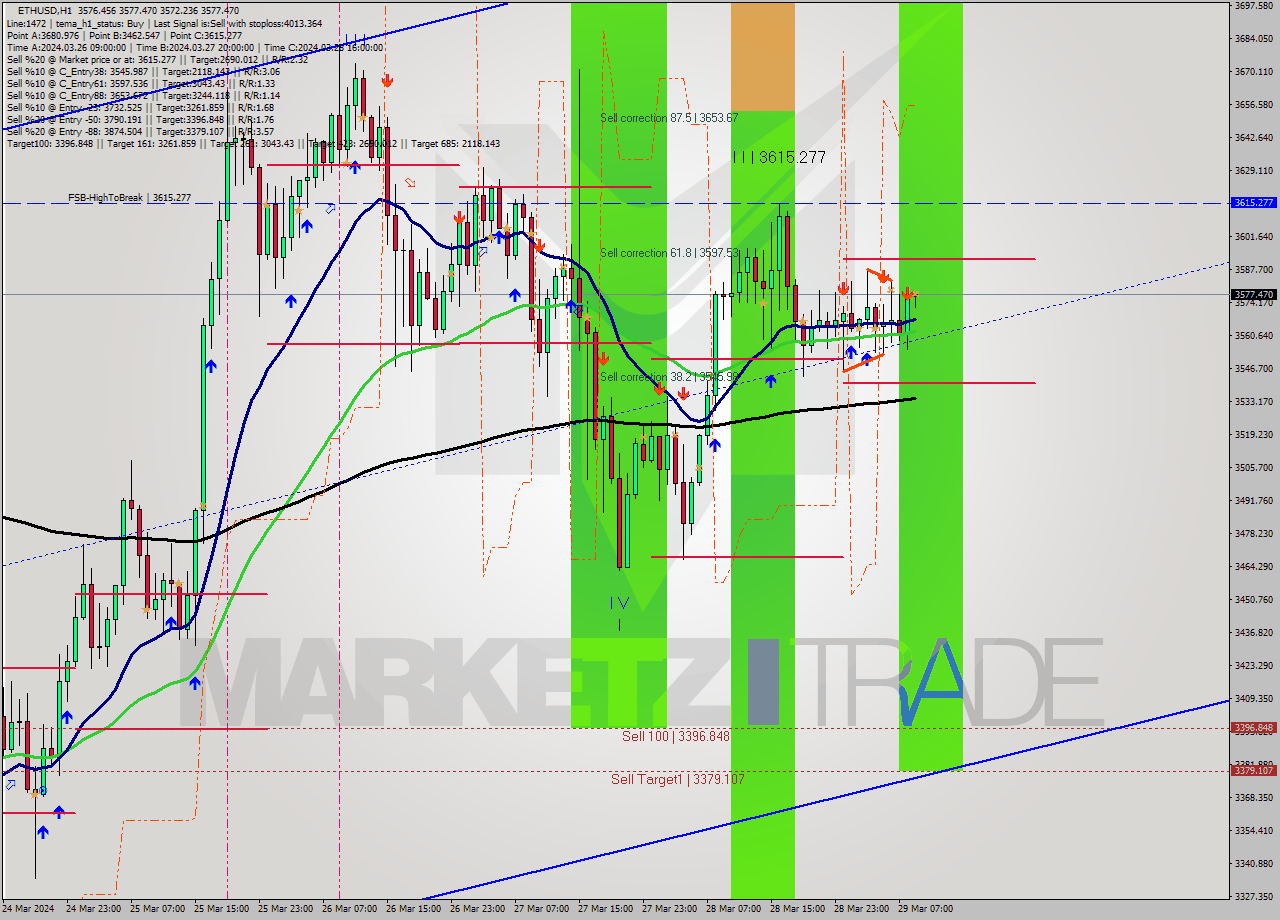The width and height of the screenshot is (1280, 920).
Task: Click the red 3379.107 price tag on axis
Action: [1253, 771]
